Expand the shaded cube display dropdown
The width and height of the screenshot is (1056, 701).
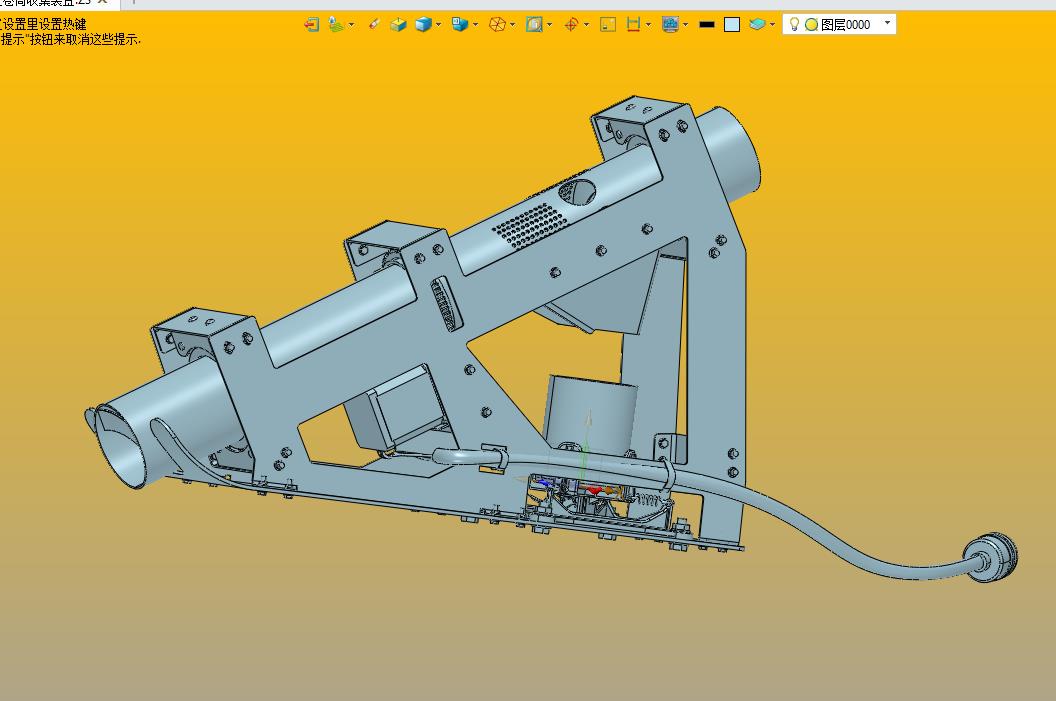point(438,25)
